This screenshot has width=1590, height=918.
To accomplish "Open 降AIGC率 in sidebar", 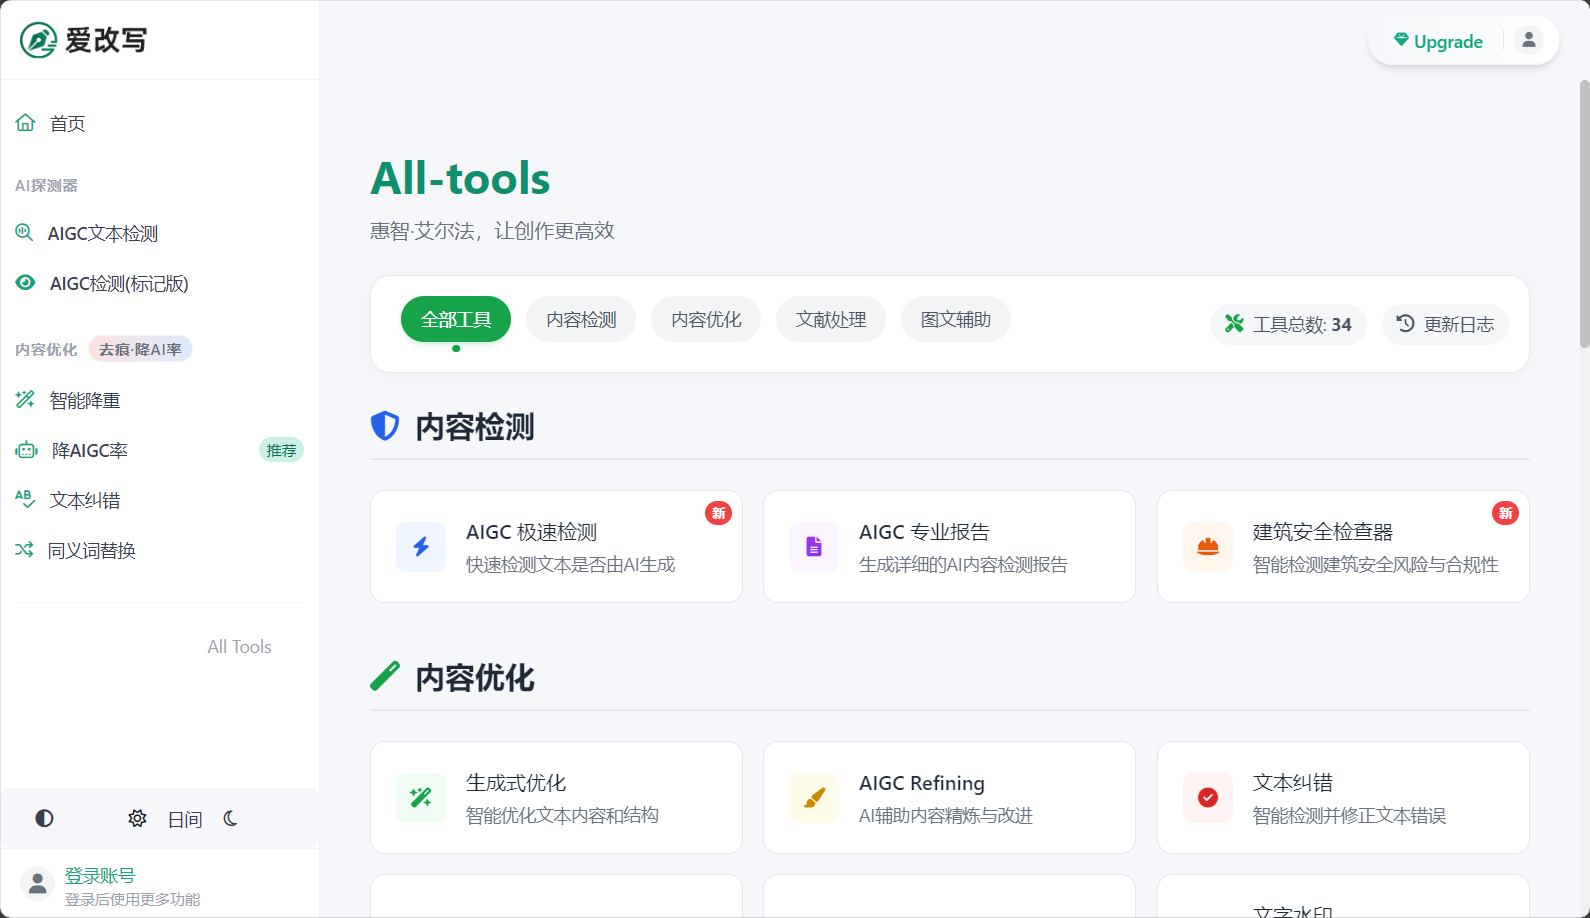I will [x=160, y=450].
